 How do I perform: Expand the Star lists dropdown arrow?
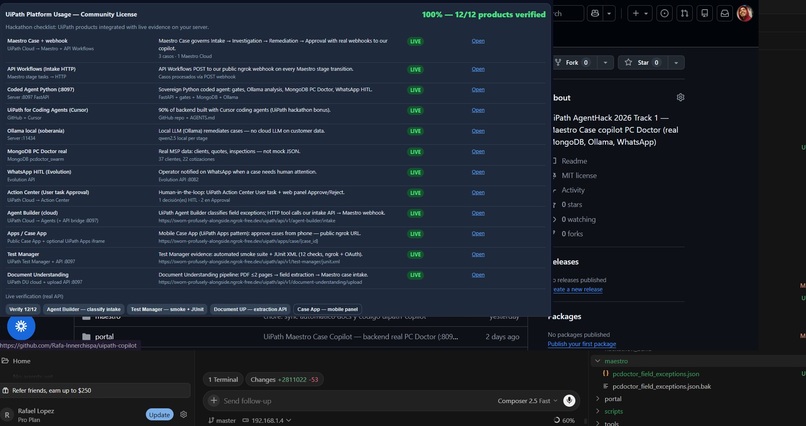676,62
